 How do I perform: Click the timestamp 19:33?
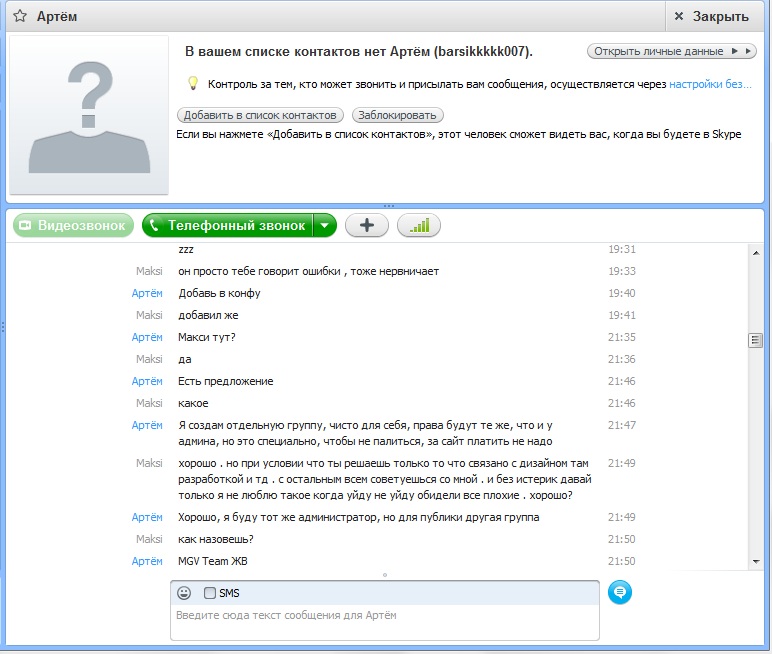point(622,271)
